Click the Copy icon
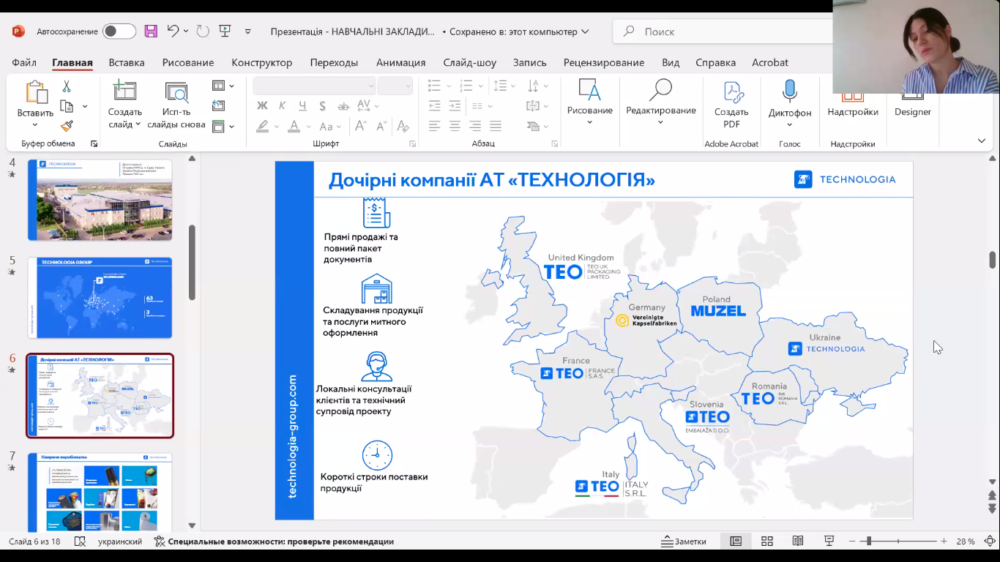 click(x=66, y=106)
